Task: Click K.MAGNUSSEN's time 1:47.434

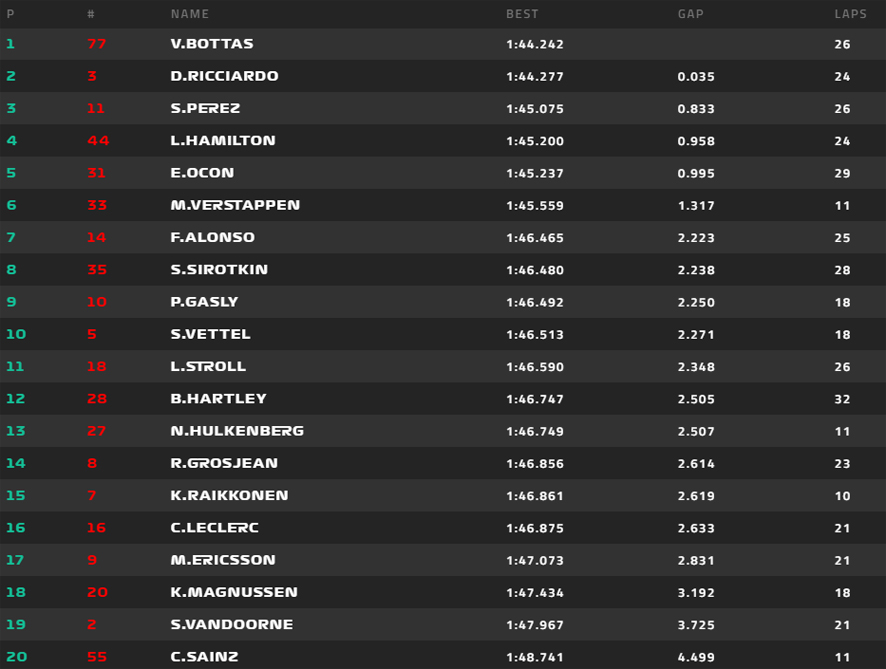Action: tap(535, 593)
